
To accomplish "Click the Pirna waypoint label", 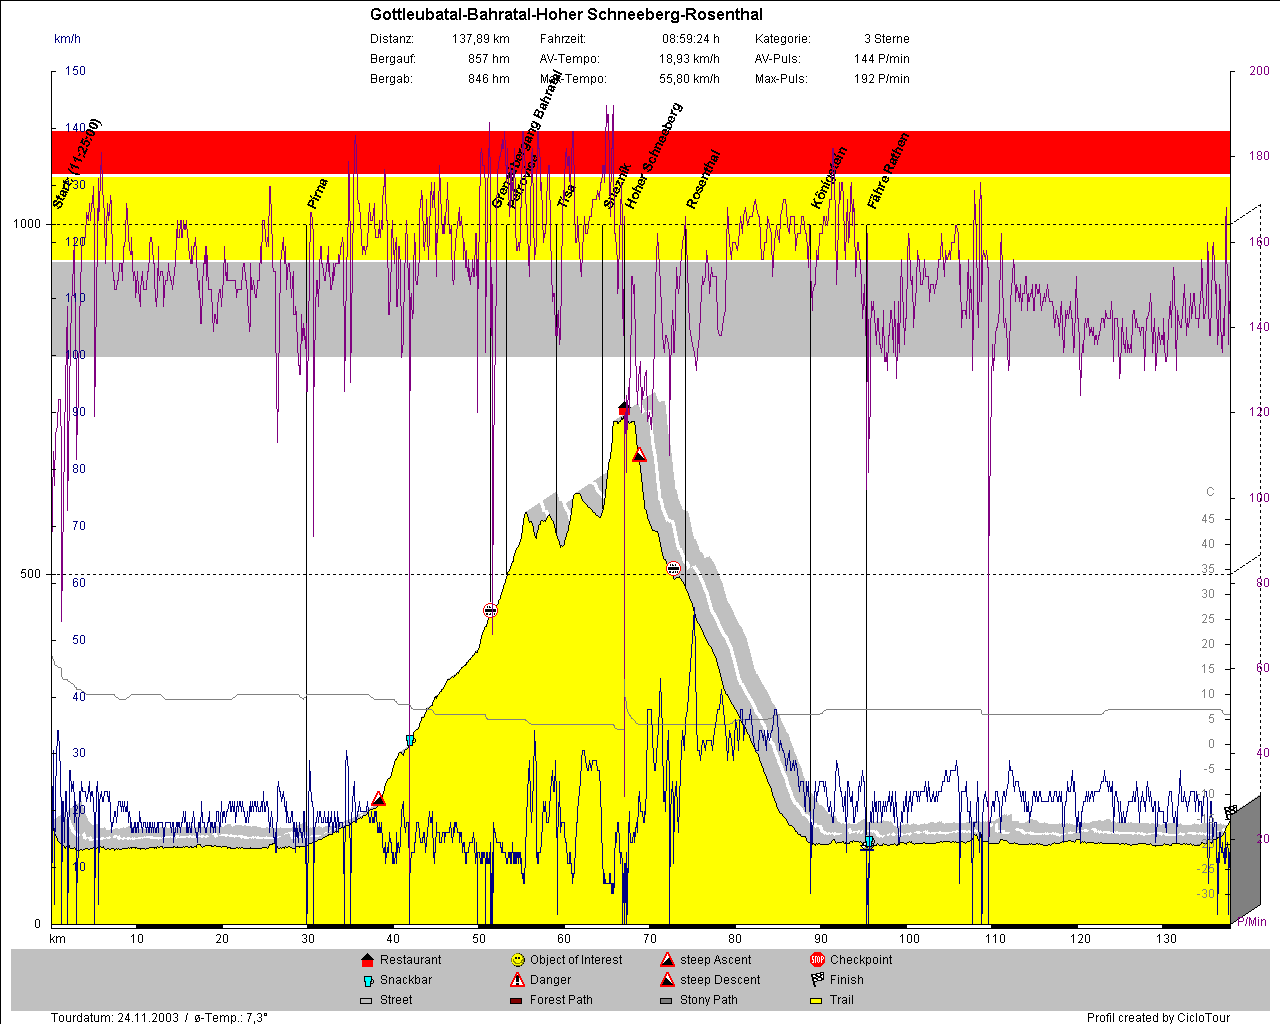I will (x=318, y=193).
